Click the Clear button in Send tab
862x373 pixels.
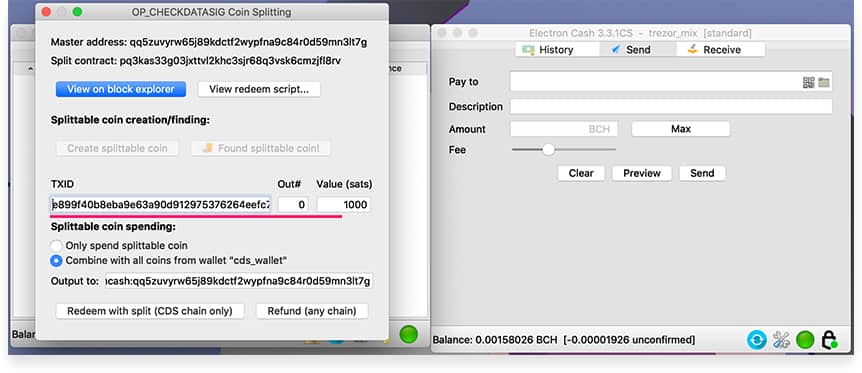click(581, 173)
